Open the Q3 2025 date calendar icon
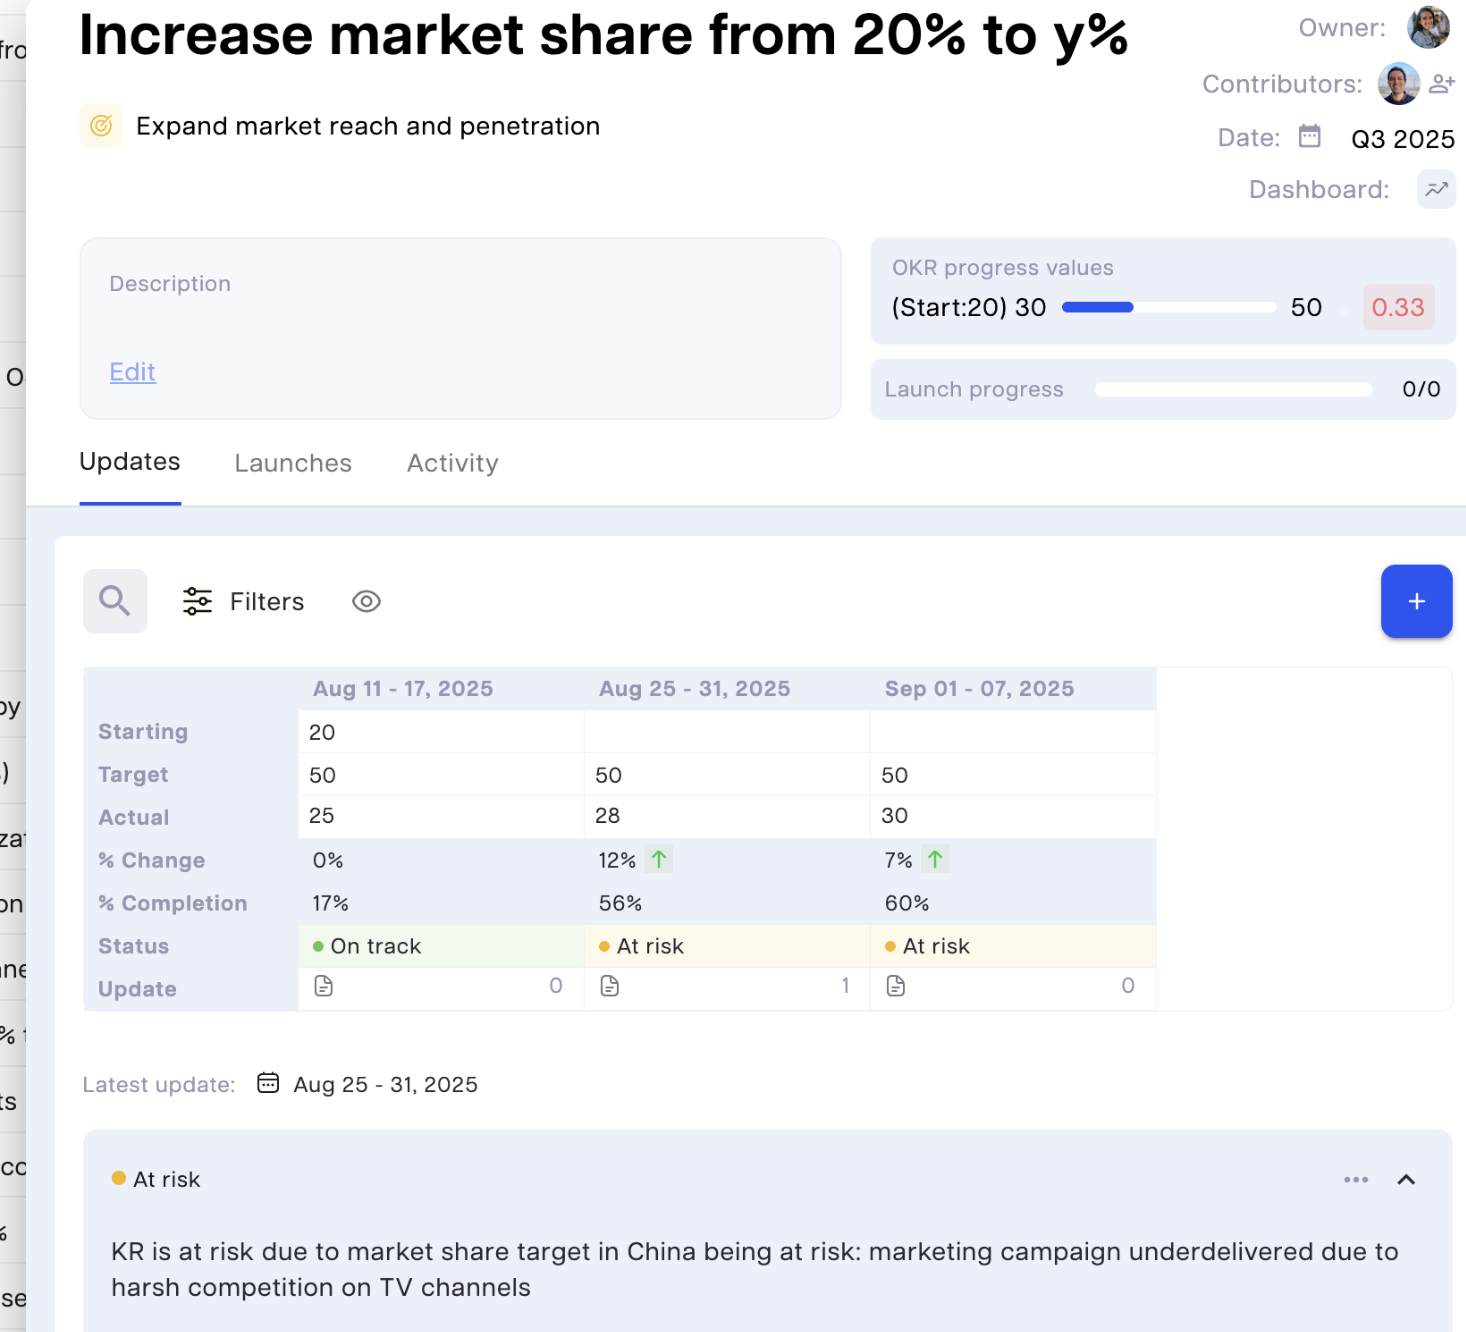 tap(1309, 137)
